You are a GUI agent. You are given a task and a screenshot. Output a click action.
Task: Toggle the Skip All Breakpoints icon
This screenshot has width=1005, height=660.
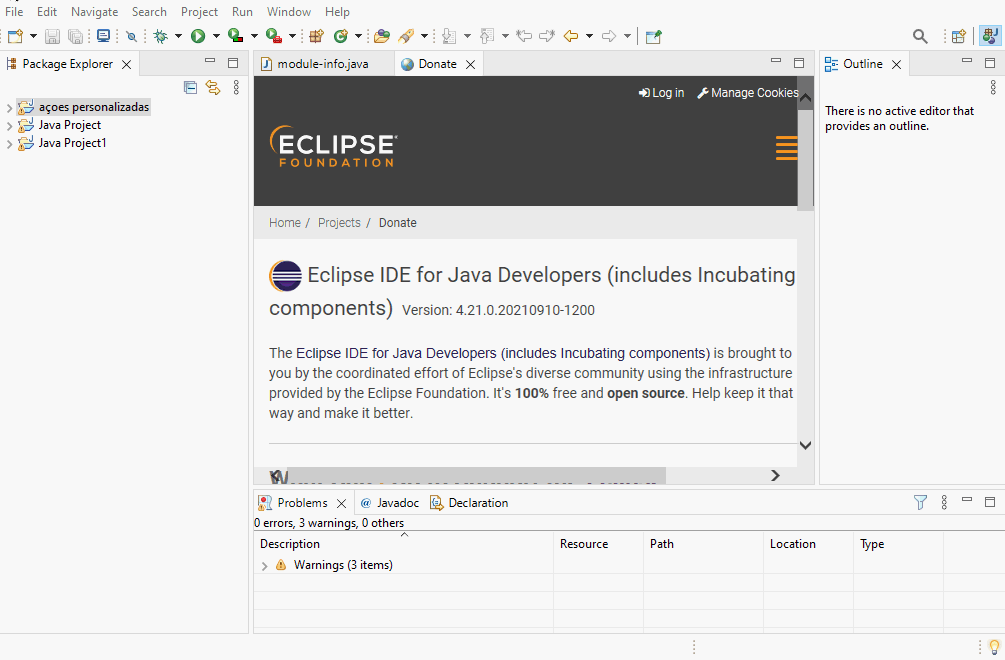(x=131, y=37)
